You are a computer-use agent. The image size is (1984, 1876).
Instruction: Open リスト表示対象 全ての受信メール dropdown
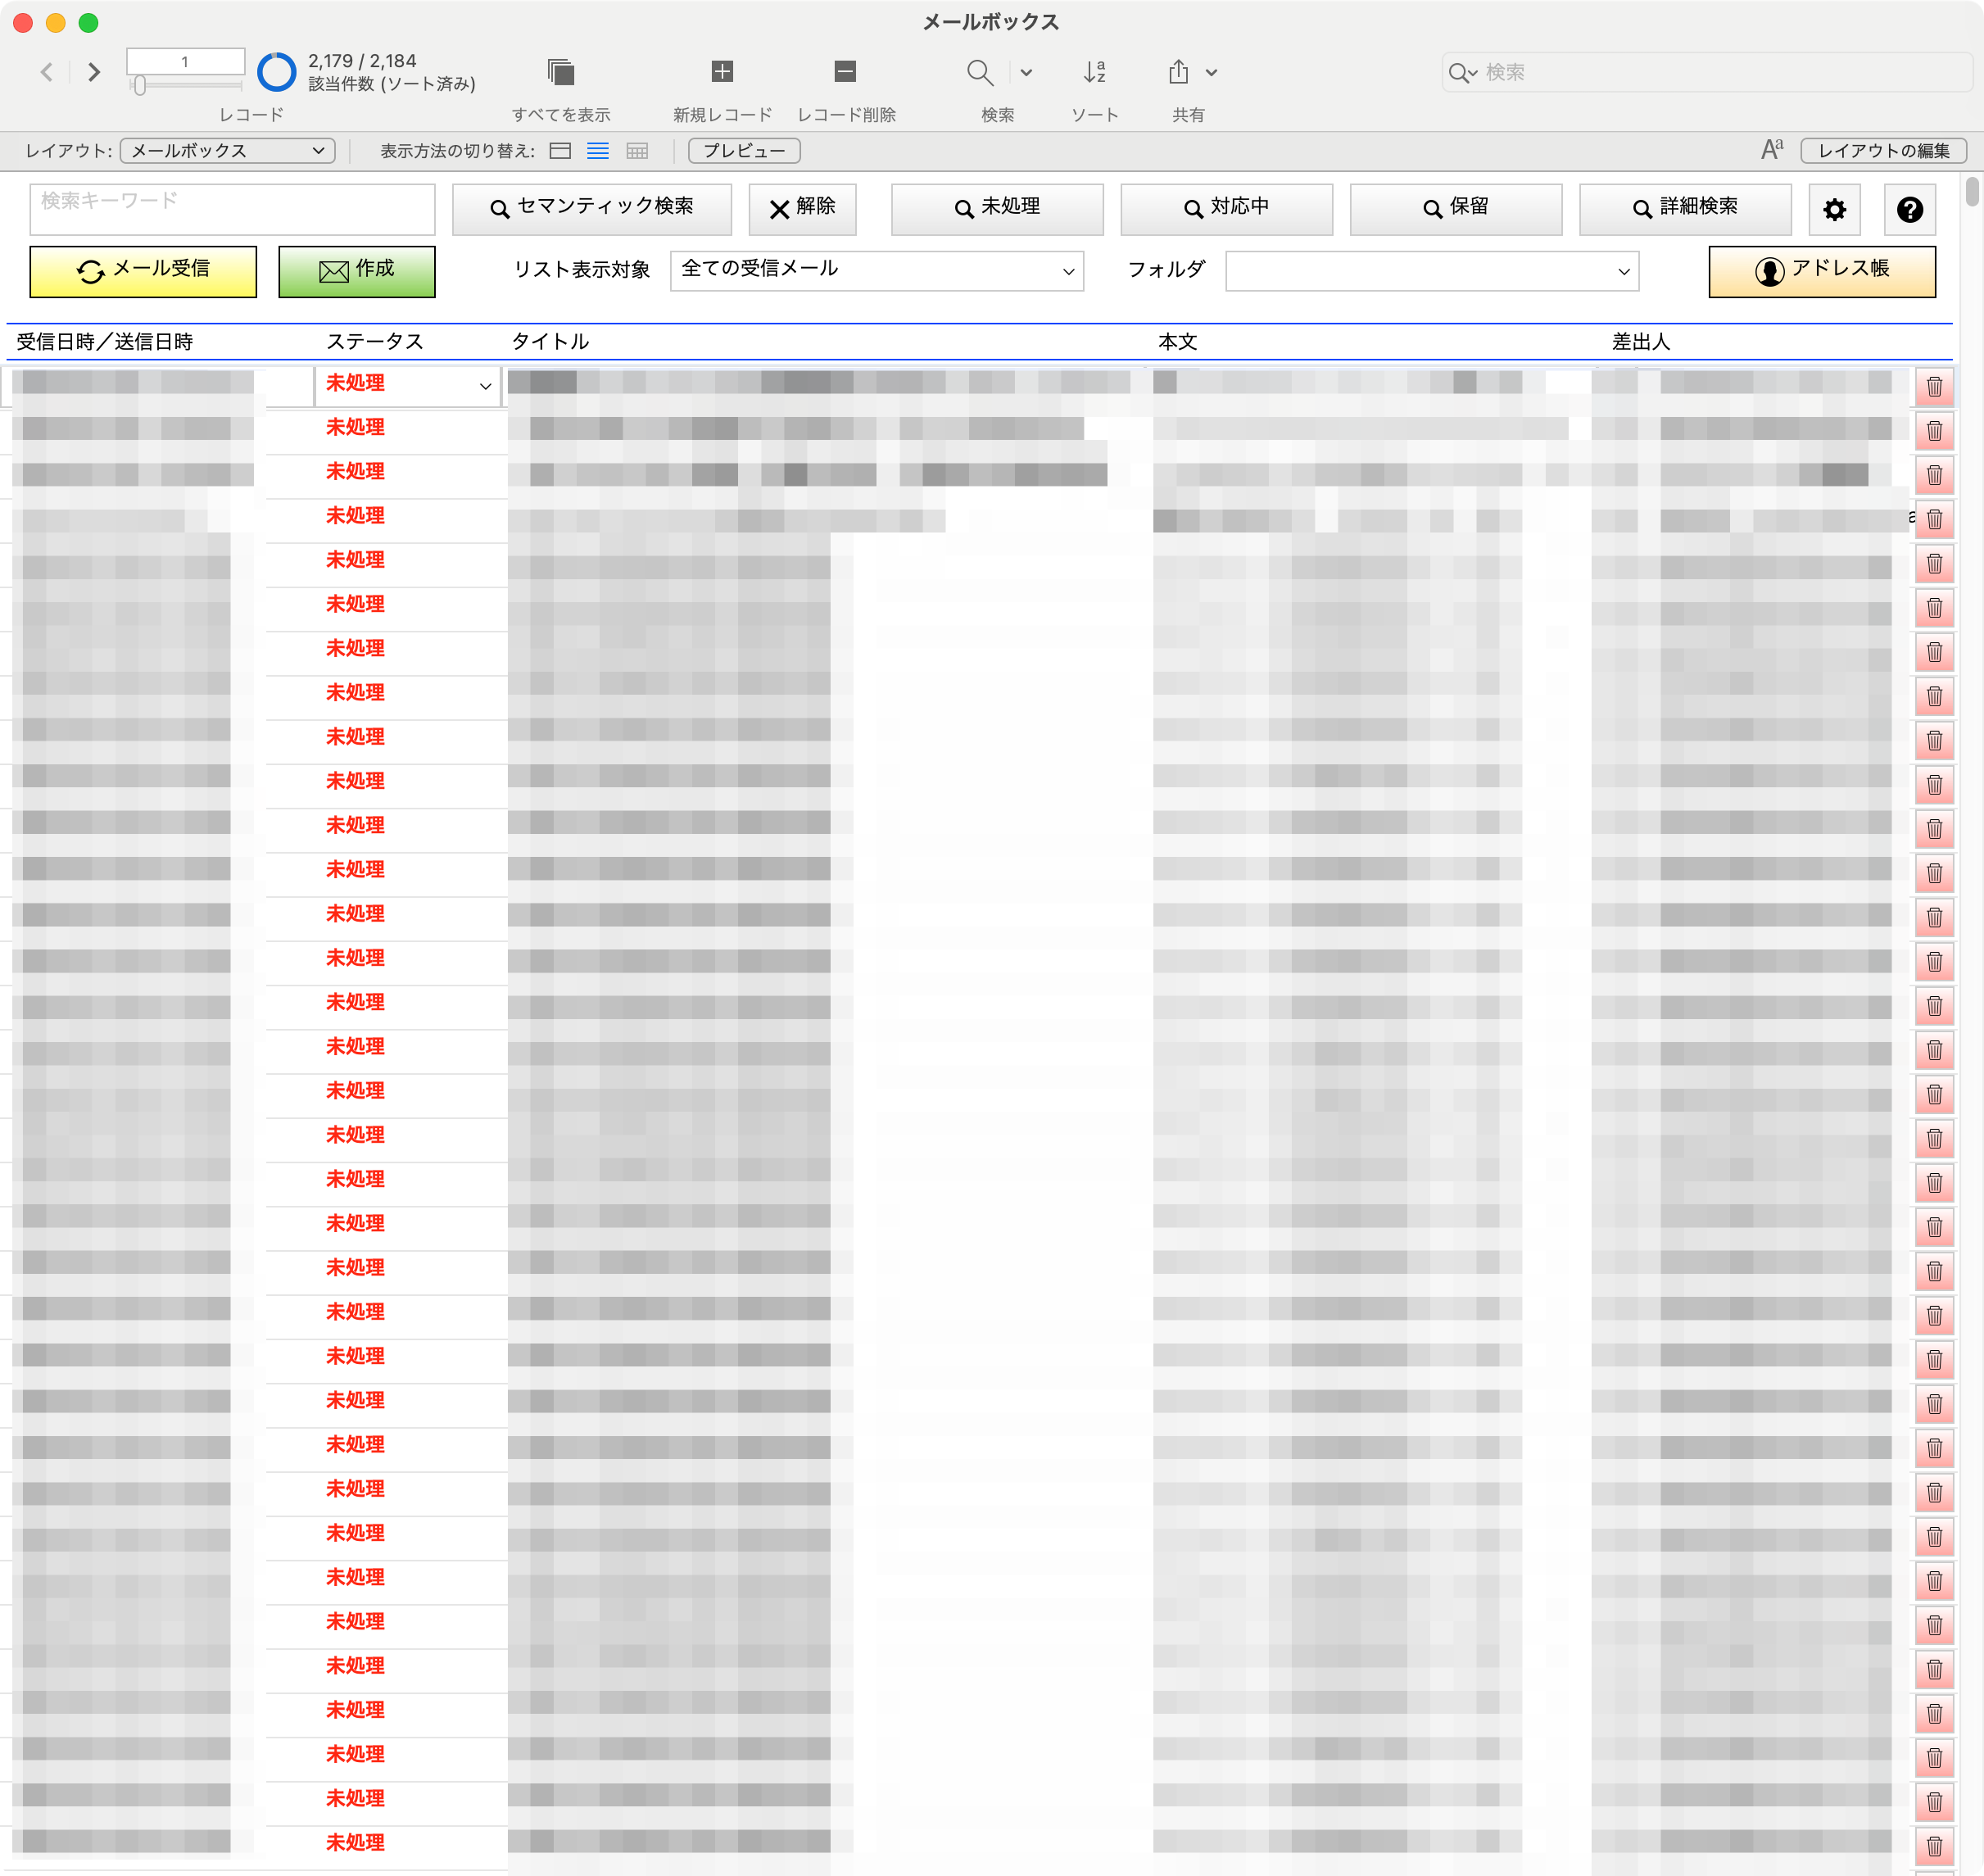point(877,271)
